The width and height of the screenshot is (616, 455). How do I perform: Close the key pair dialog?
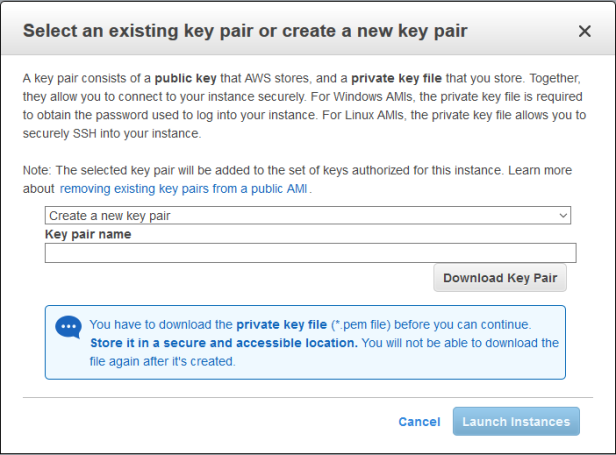pos(585,32)
